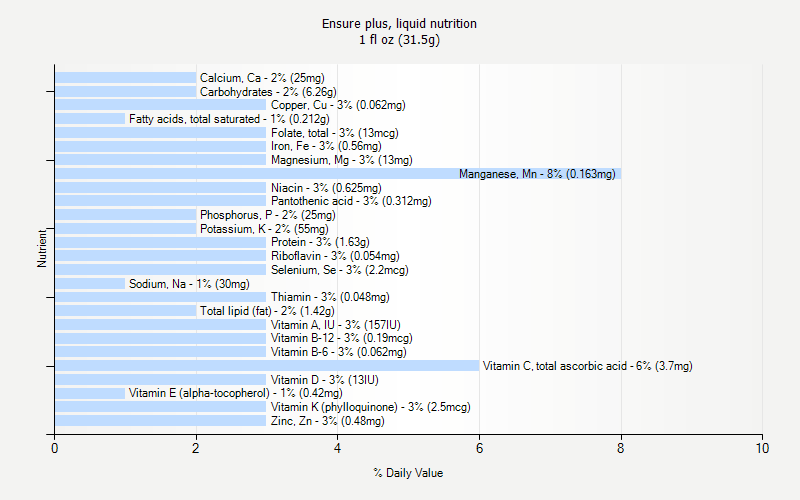
Task: Click the blue bar beside the Sodium label
Action: click(x=90, y=283)
